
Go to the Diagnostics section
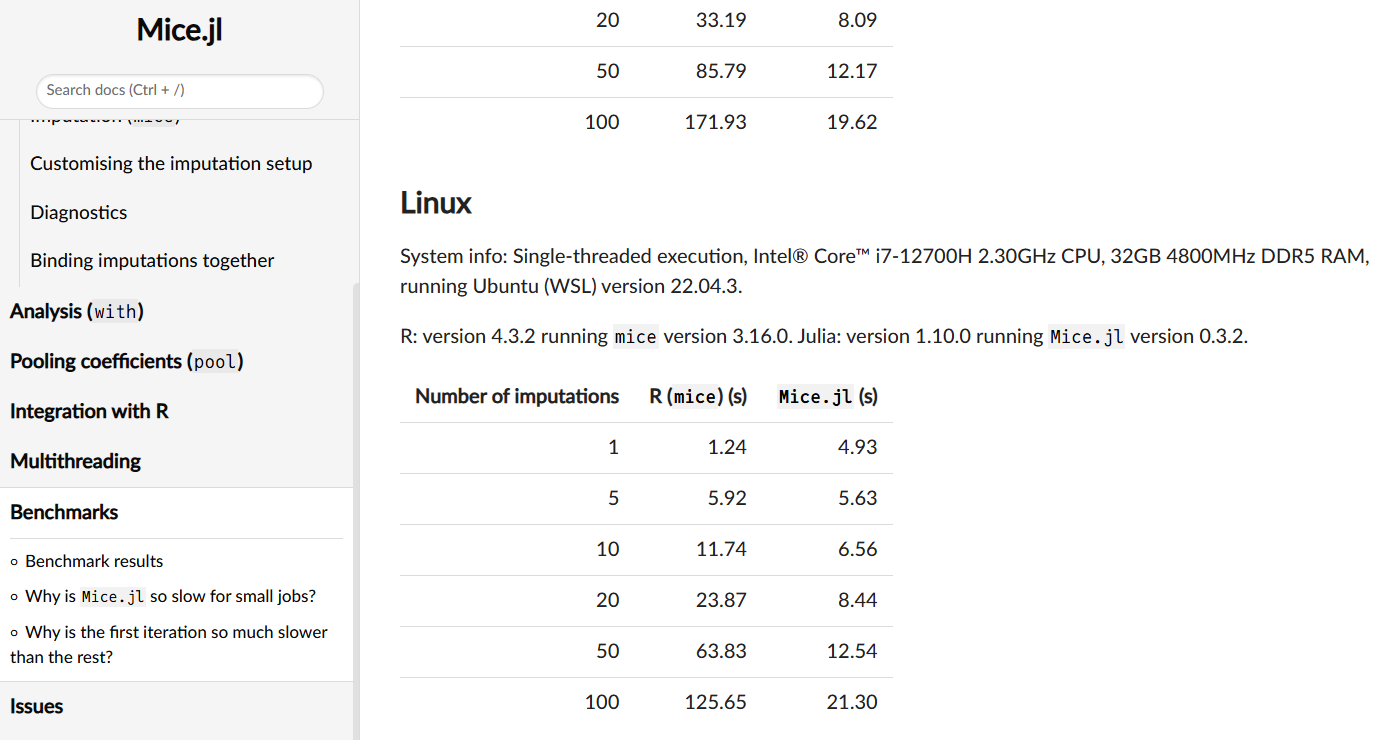pos(79,212)
